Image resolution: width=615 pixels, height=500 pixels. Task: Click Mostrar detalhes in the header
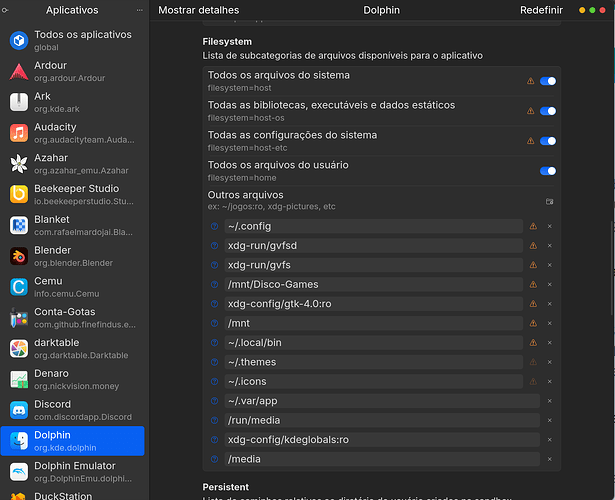tap(198, 10)
